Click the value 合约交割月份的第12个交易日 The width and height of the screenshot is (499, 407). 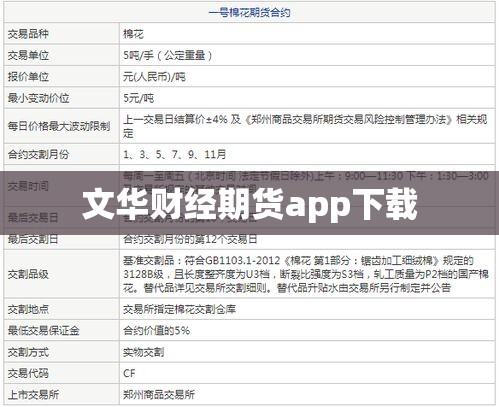tap(190, 239)
